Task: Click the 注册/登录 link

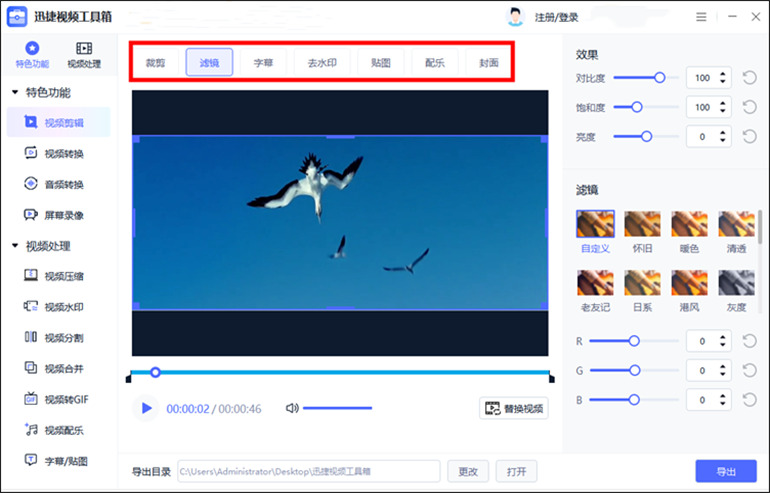Action: tap(556, 18)
